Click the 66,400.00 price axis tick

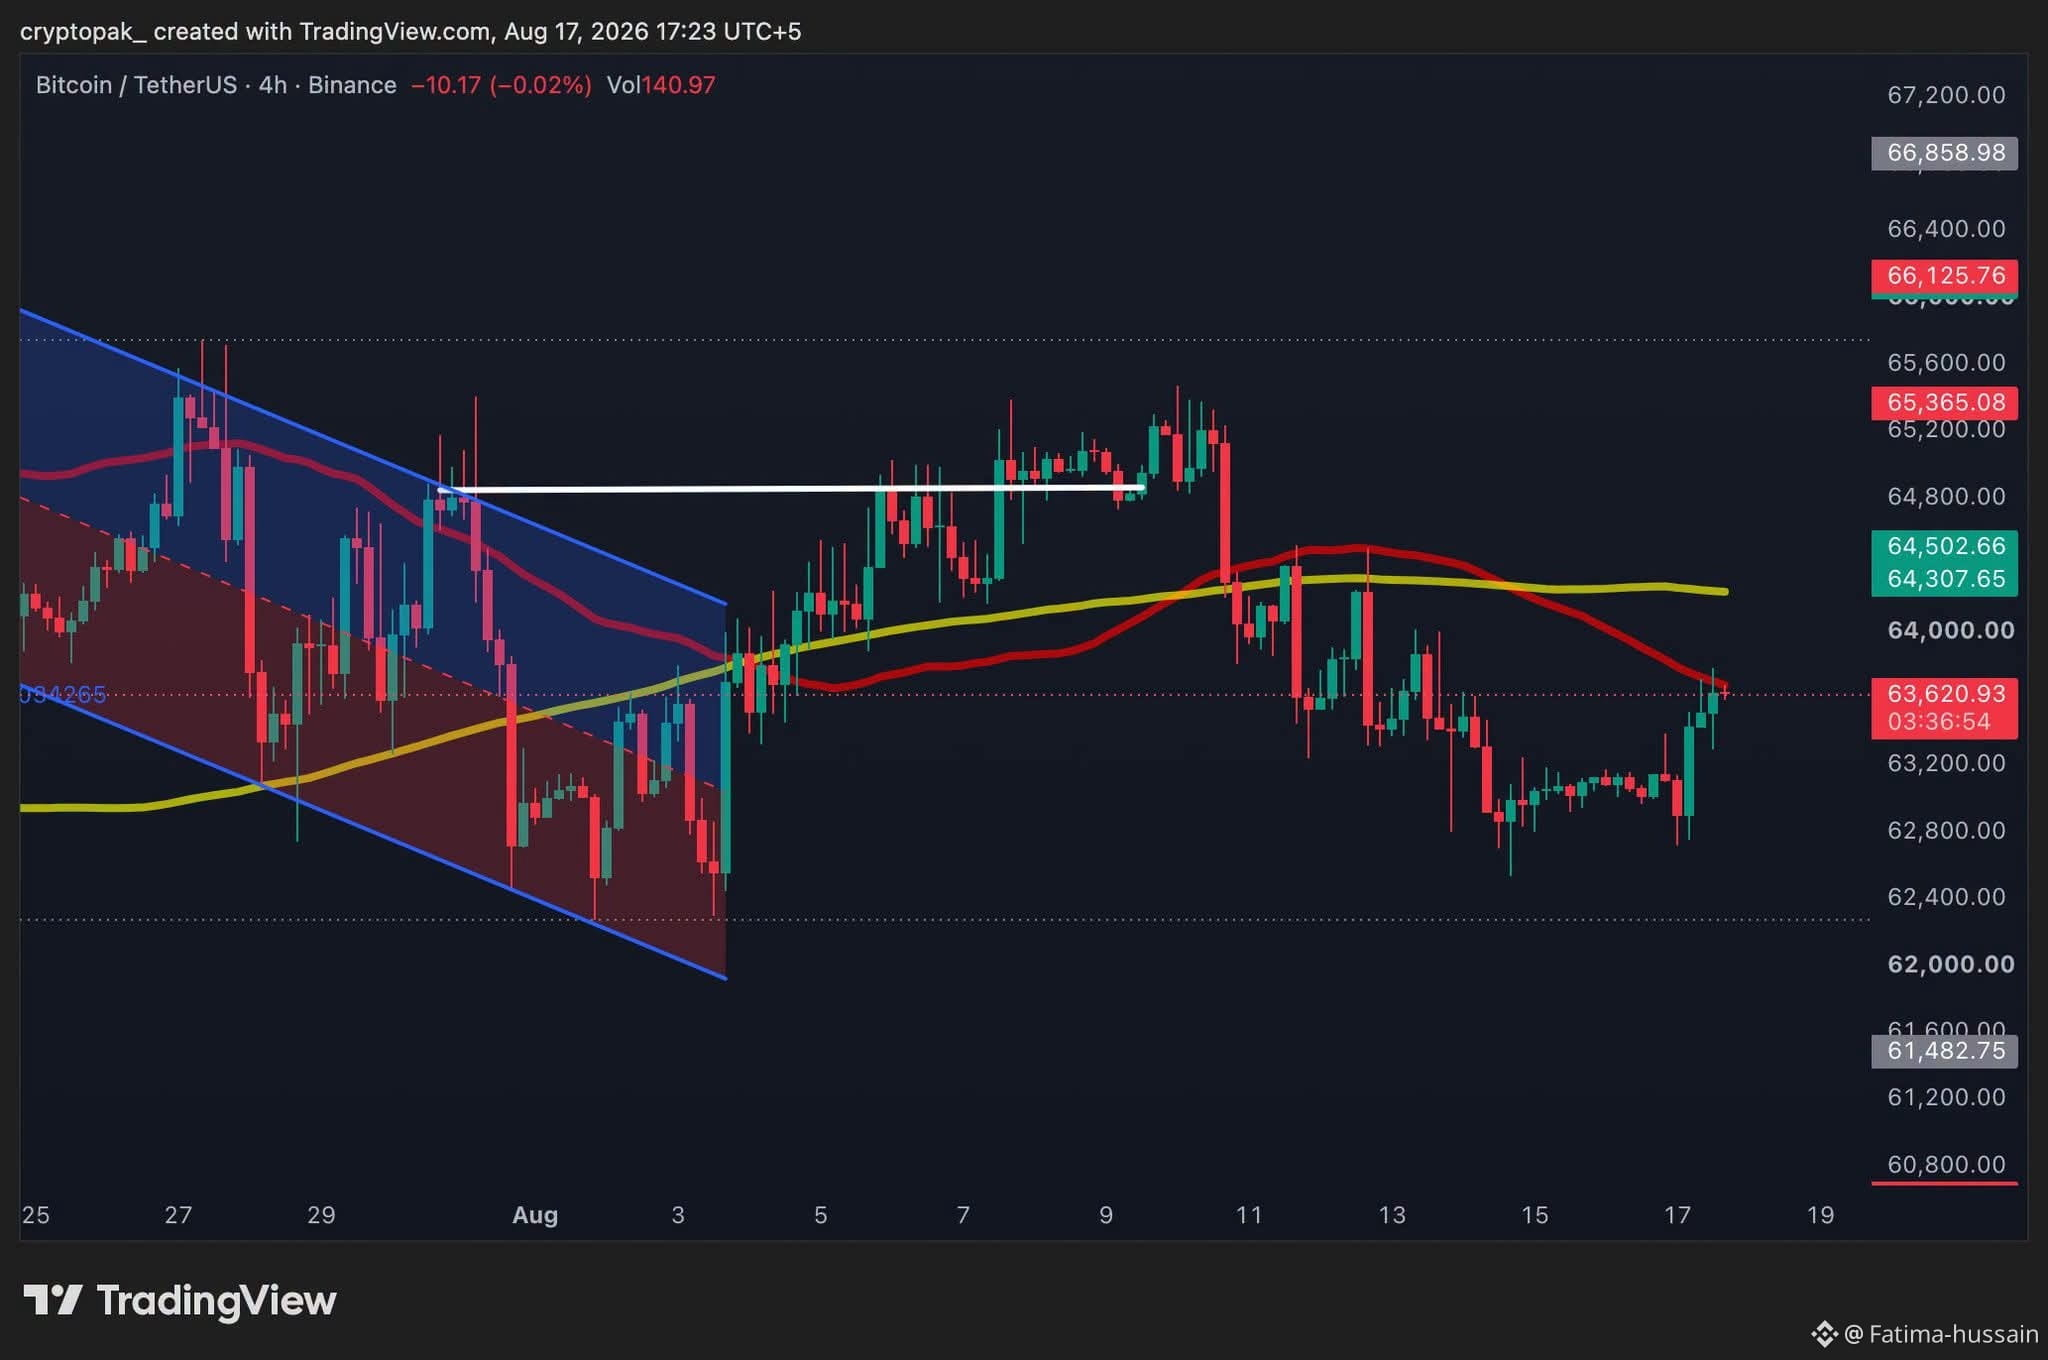[x=1946, y=229]
